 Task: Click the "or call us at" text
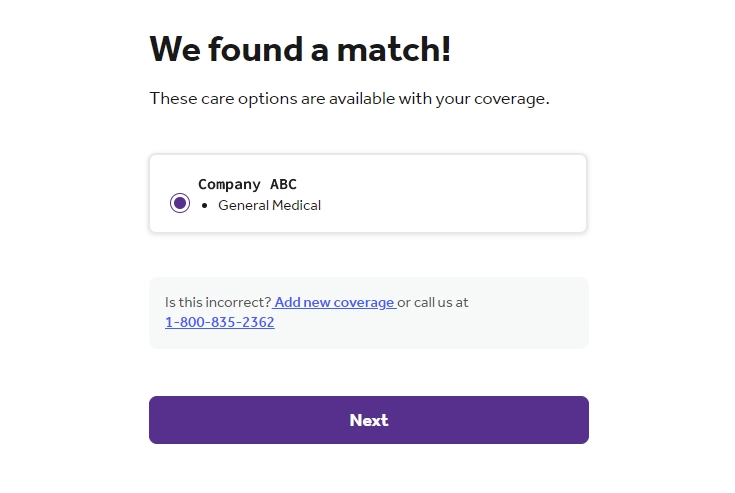pyautogui.click(x=433, y=302)
